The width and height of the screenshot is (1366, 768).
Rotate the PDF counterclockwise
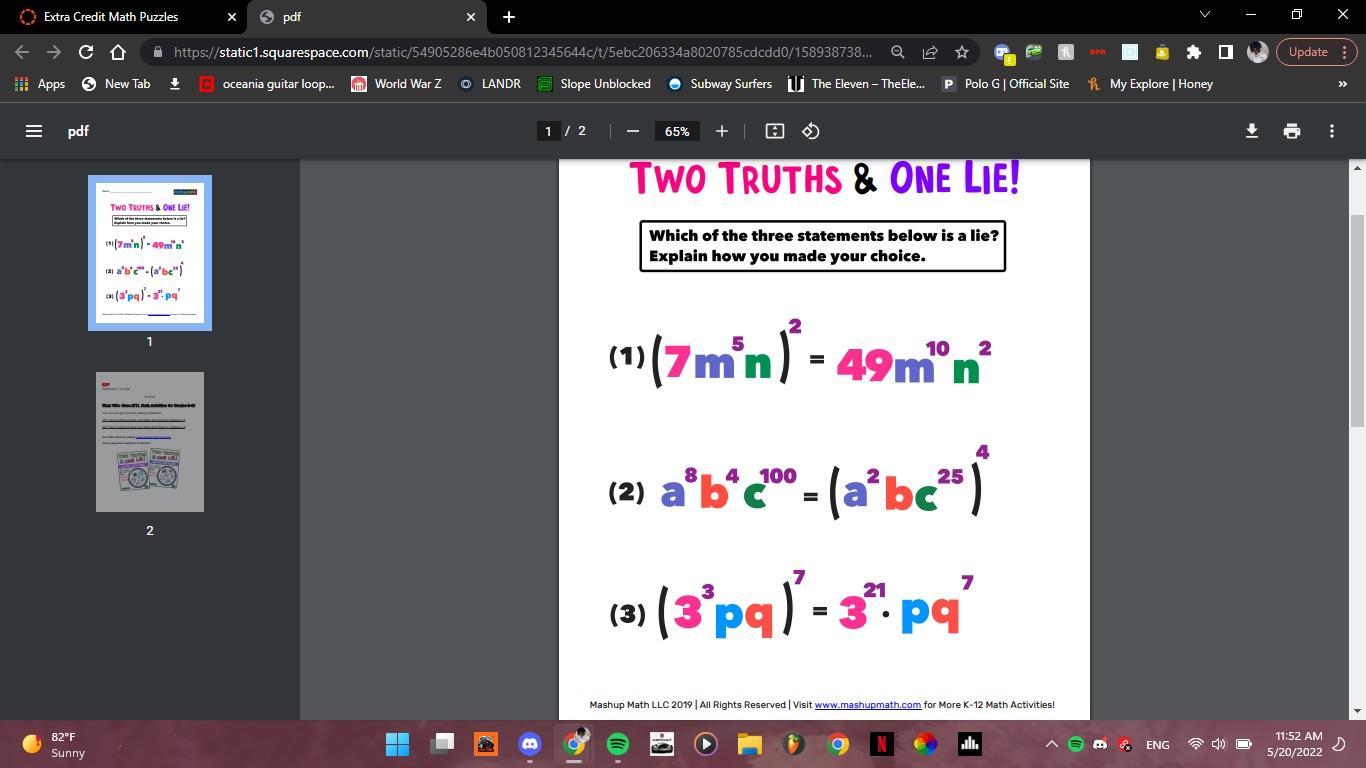811,131
